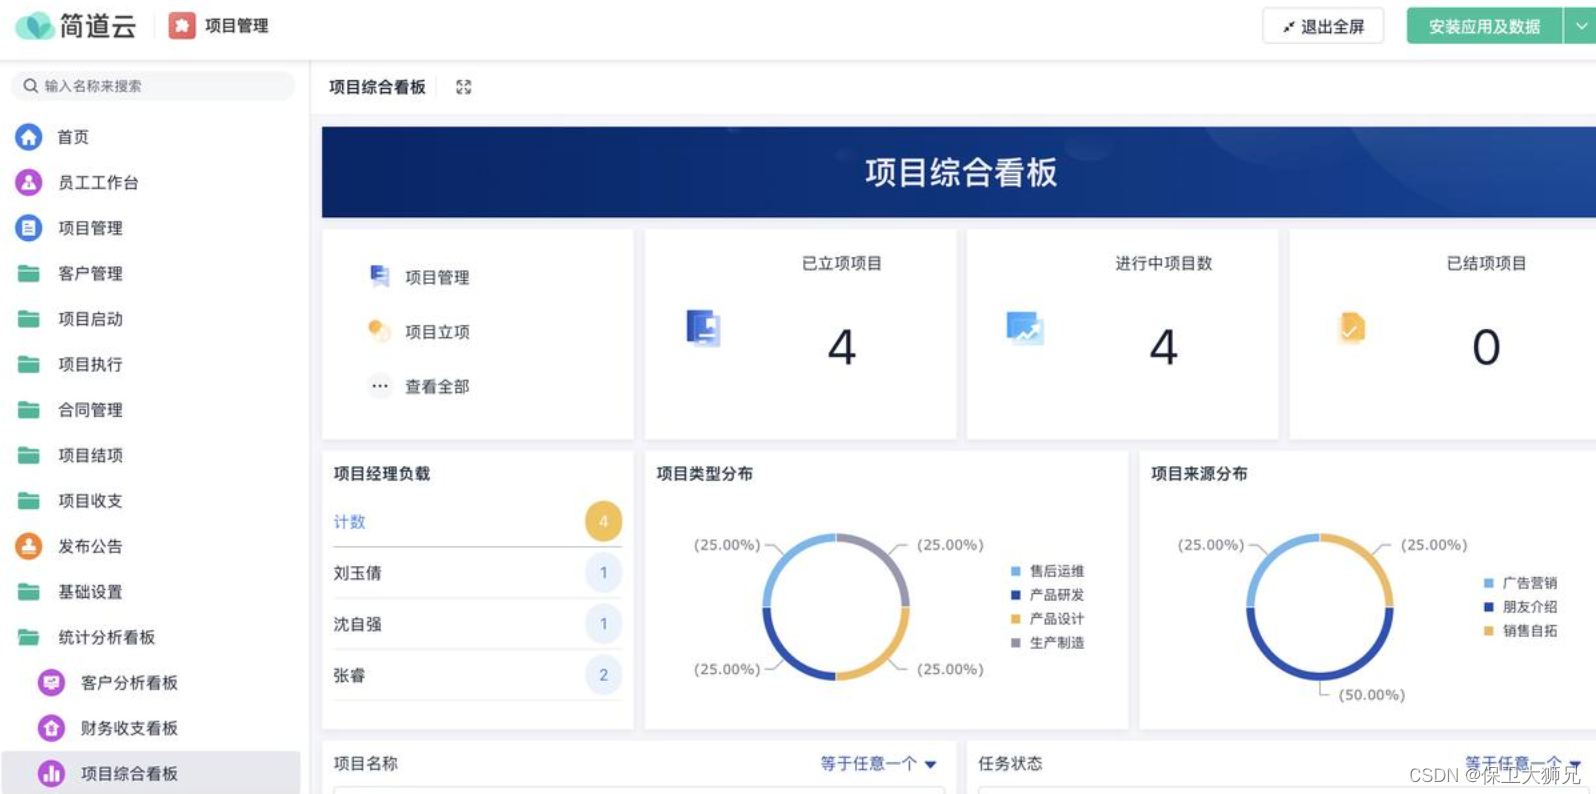The width and height of the screenshot is (1596, 794).
Task: Click the 项目类型分布 chart title
Action: (704, 473)
